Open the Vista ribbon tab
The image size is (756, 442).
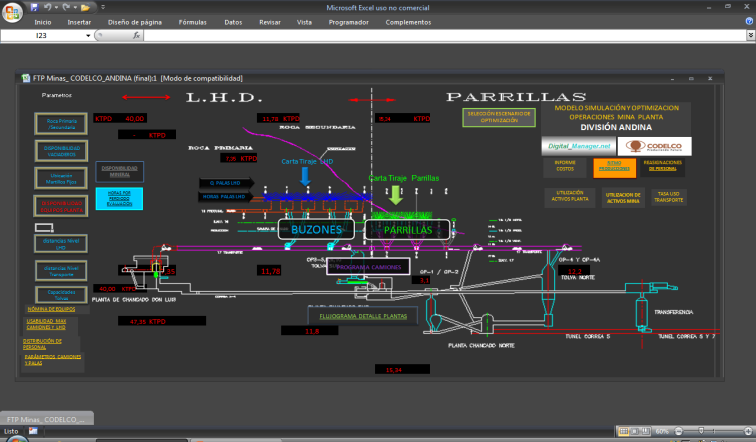304,22
